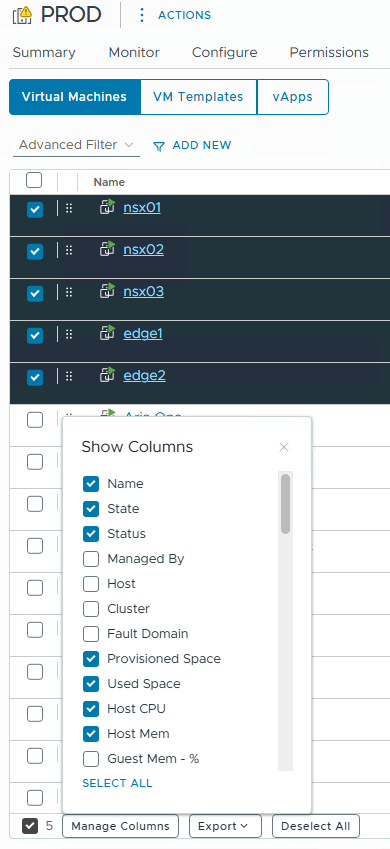Uncheck the Provisioned Space column
This screenshot has width=390, height=849.
91,659
